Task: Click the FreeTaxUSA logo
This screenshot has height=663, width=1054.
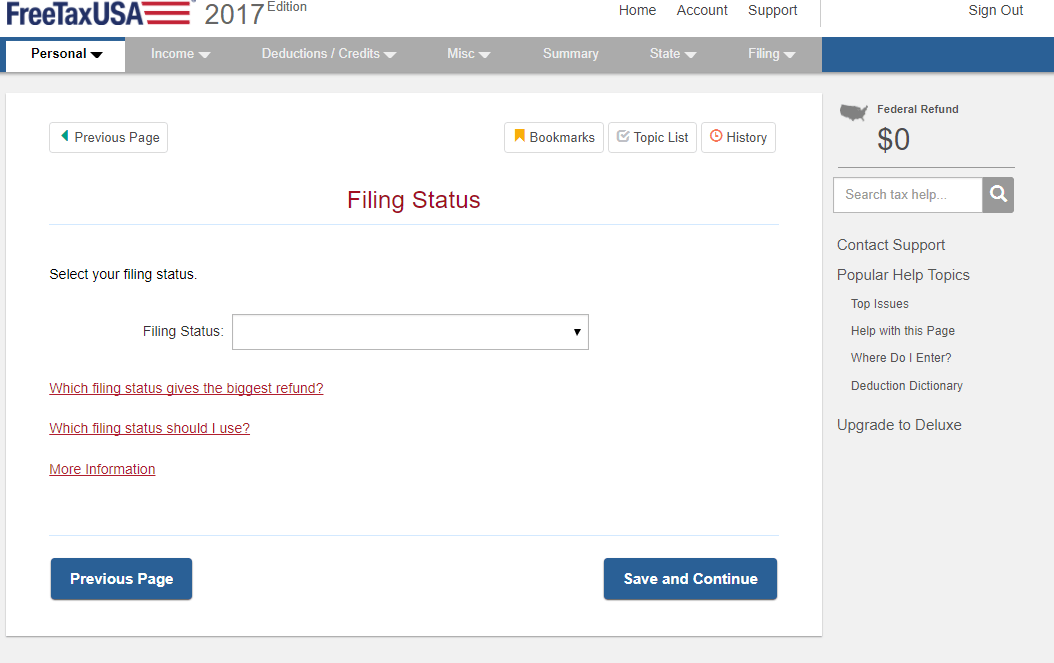Action: click(98, 13)
